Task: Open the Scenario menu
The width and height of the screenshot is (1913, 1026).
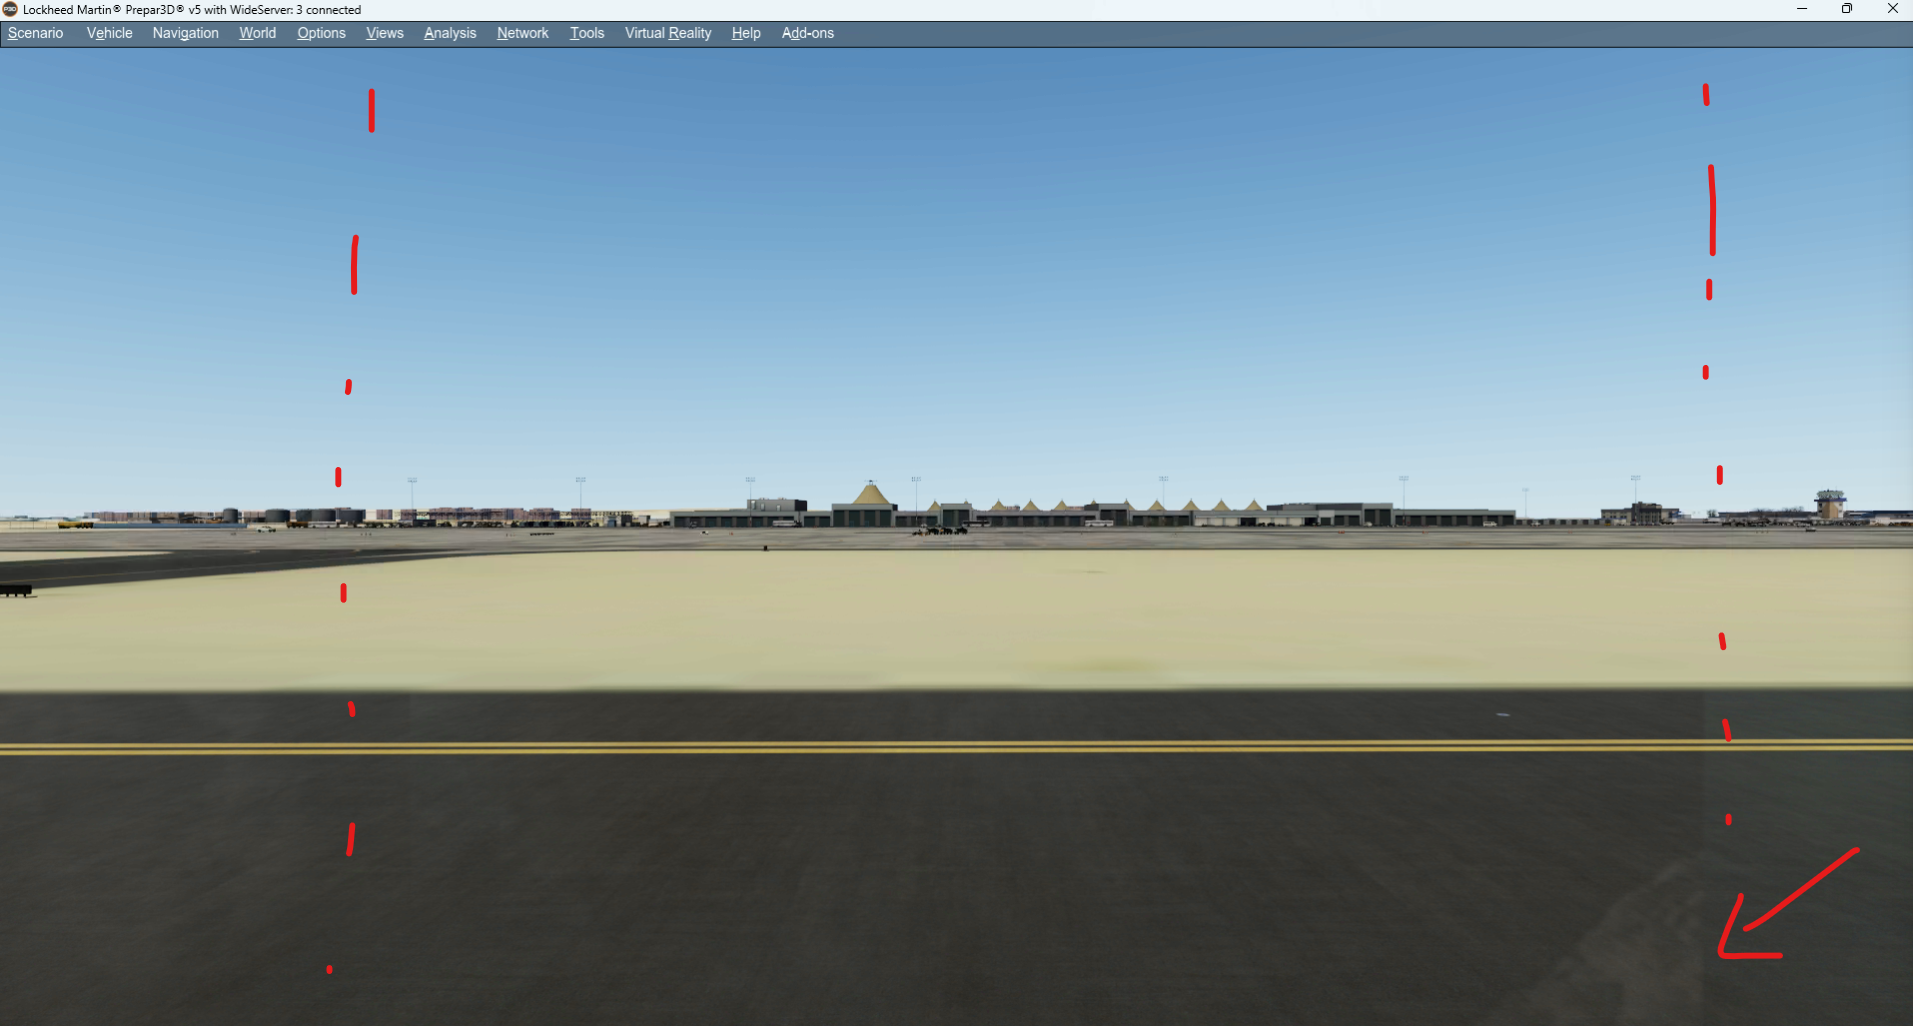Action: pyautogui.click(x=35, y=33)
